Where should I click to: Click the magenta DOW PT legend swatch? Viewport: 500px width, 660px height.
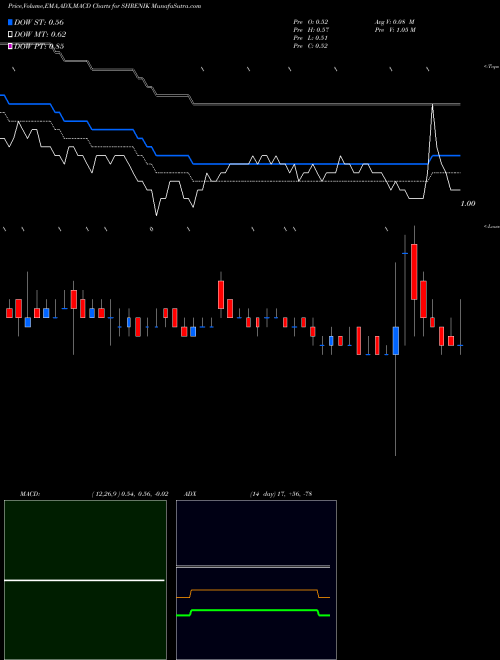10,46
